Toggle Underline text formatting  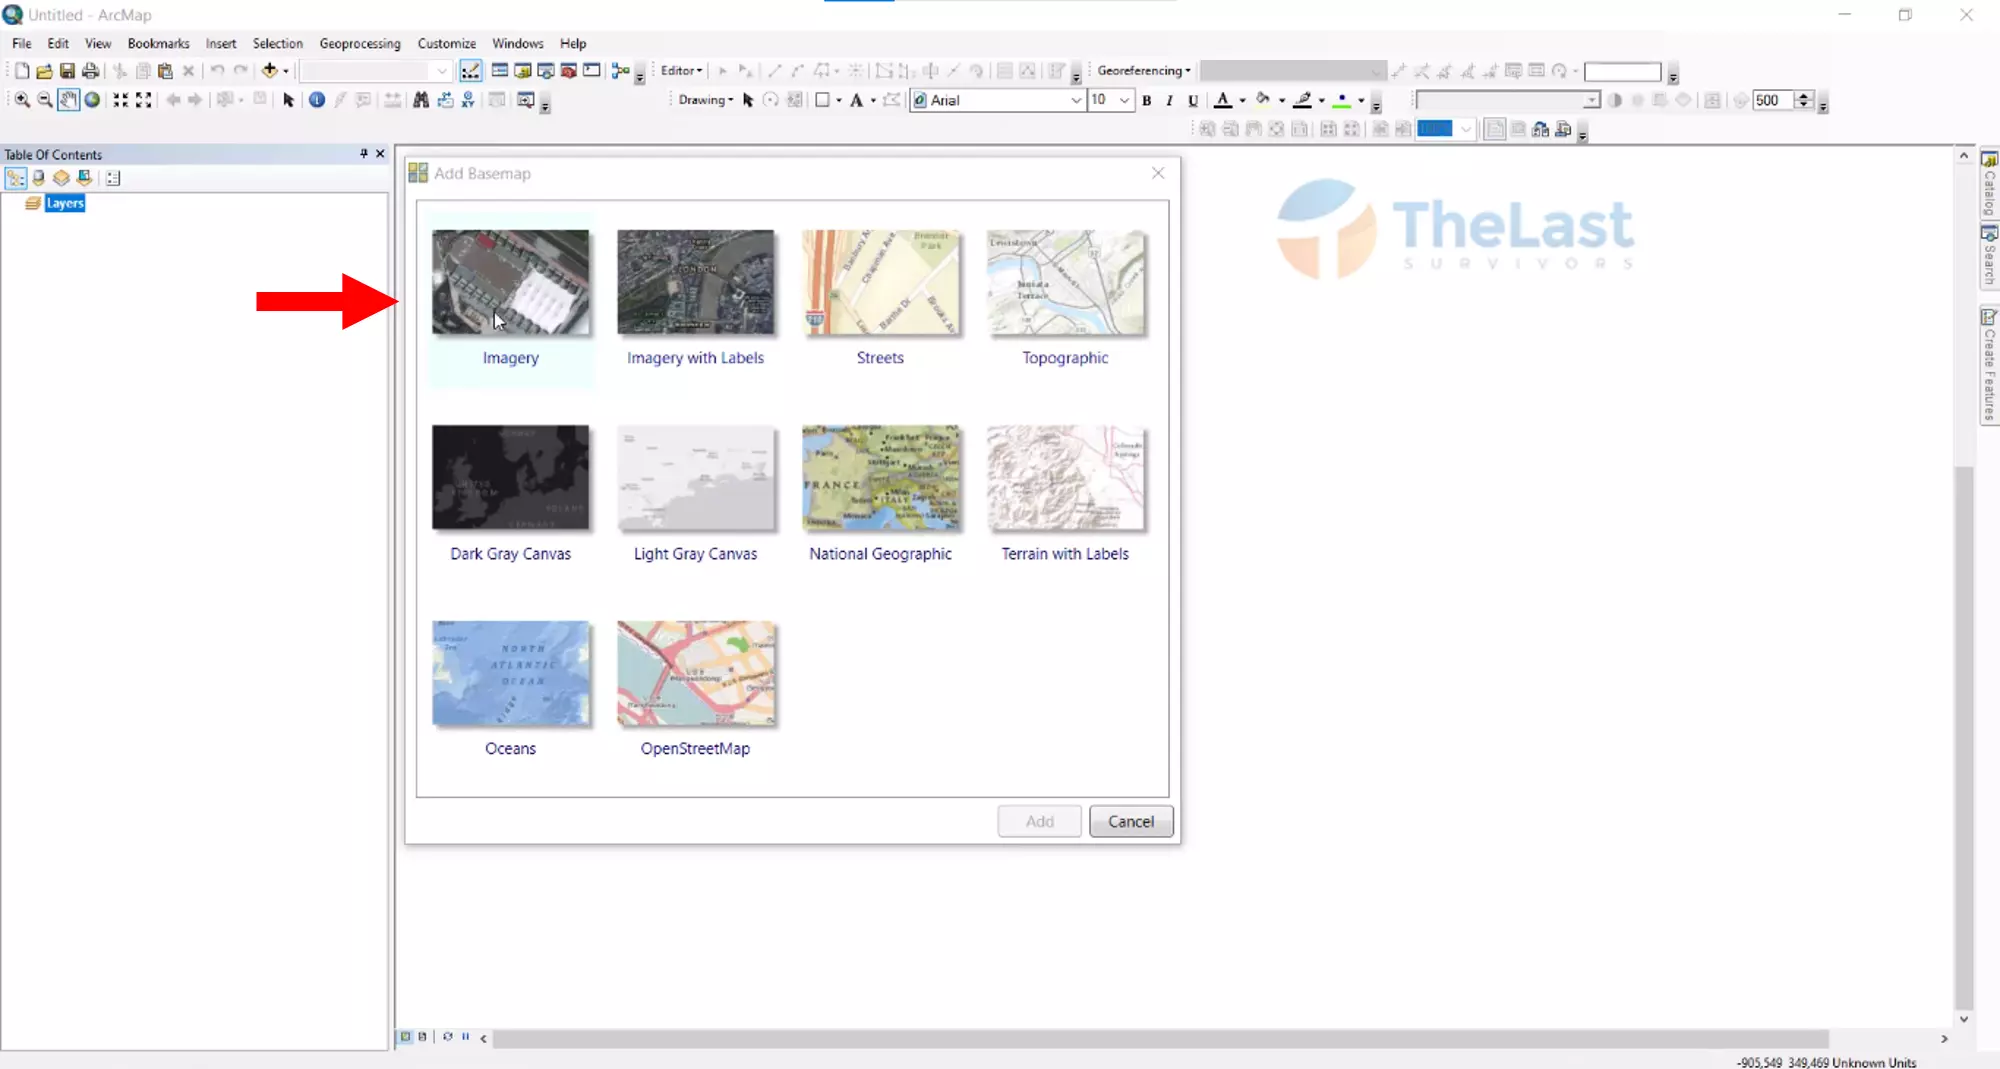[x=1192, y=100]
